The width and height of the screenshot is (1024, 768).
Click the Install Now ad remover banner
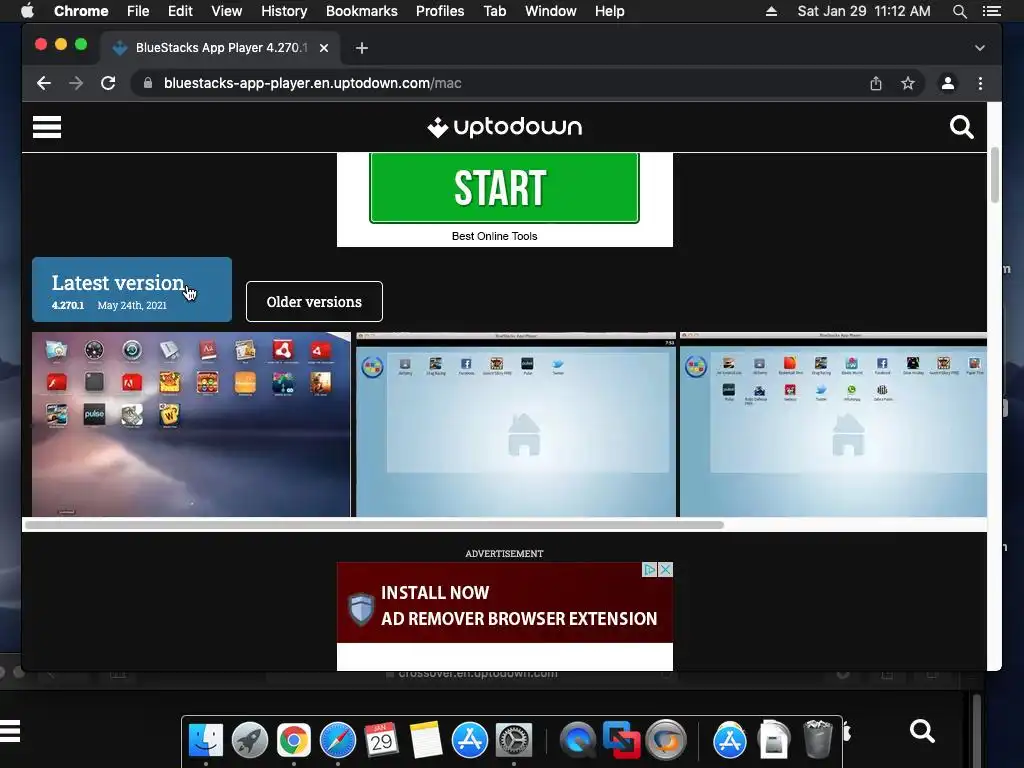pyautogui.click(x=505, y=603)
